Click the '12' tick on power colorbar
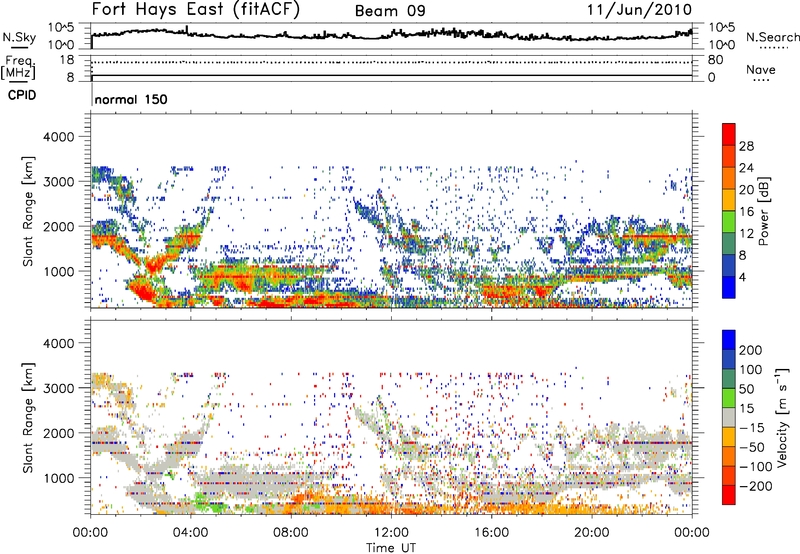This screenshot has width=800, height=554. coord(746,234)
